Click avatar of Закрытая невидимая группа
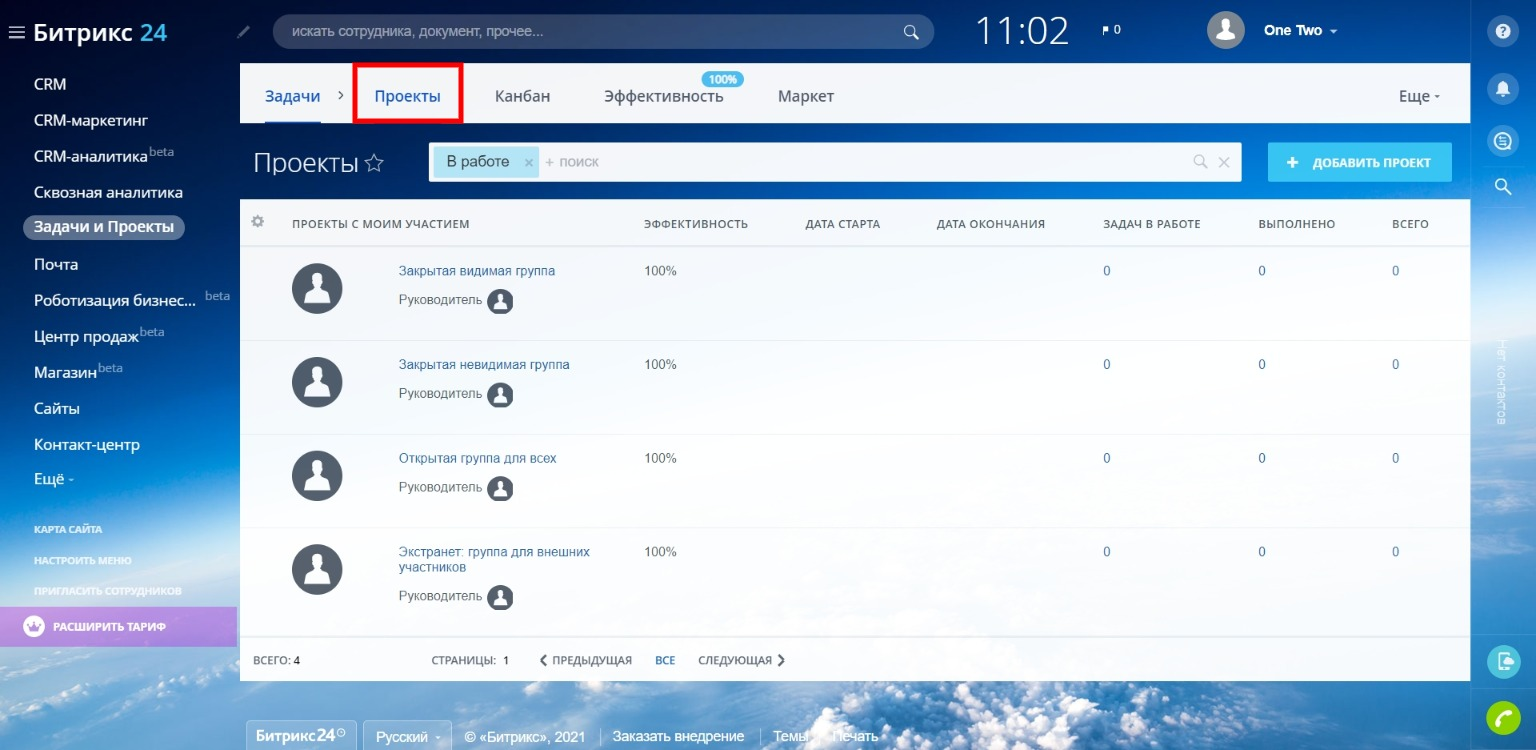The height and width of the screenshot is (750, 1536). click(317, 382)
